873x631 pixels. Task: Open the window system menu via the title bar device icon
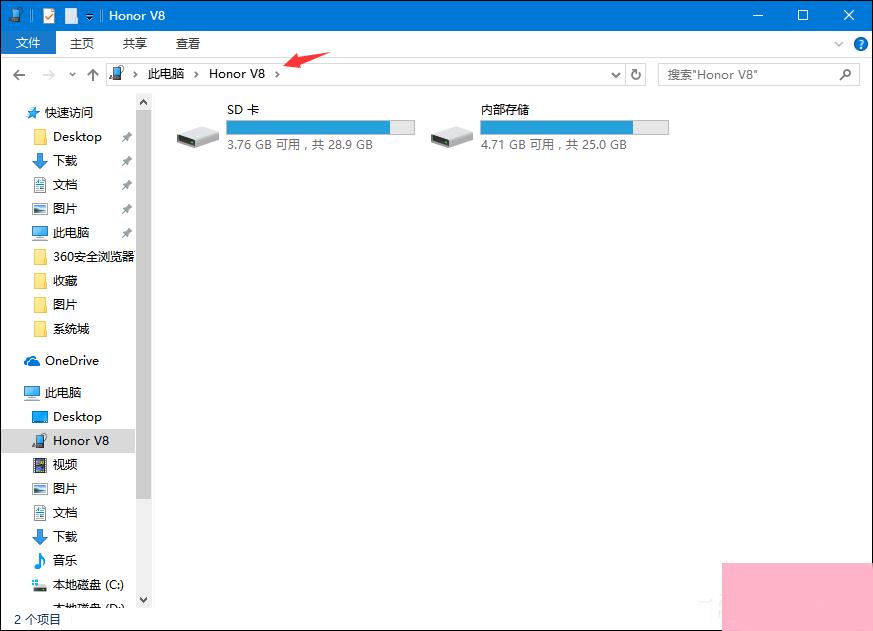(16, 15)
